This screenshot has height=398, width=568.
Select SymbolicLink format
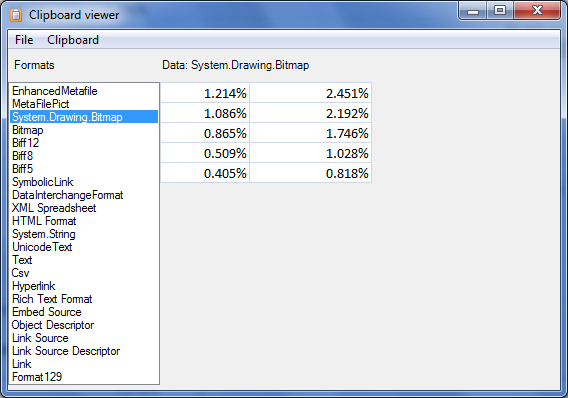[x=84, y=182]
